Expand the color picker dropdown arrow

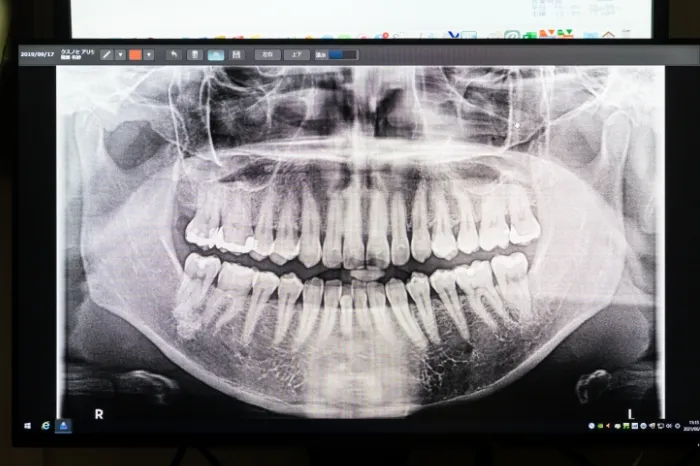pos(149,54)
